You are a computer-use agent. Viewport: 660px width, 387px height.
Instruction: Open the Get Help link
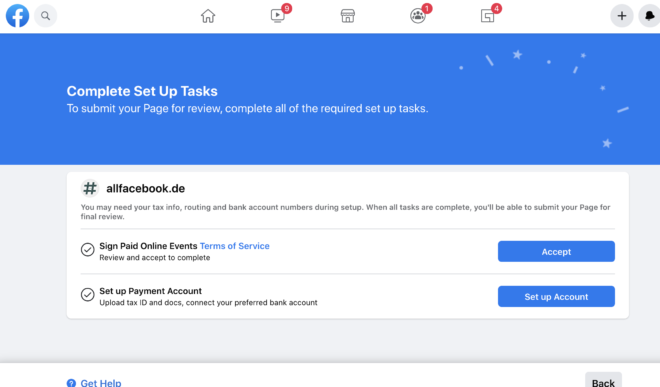pyautogui.click(x=101, y=383)
